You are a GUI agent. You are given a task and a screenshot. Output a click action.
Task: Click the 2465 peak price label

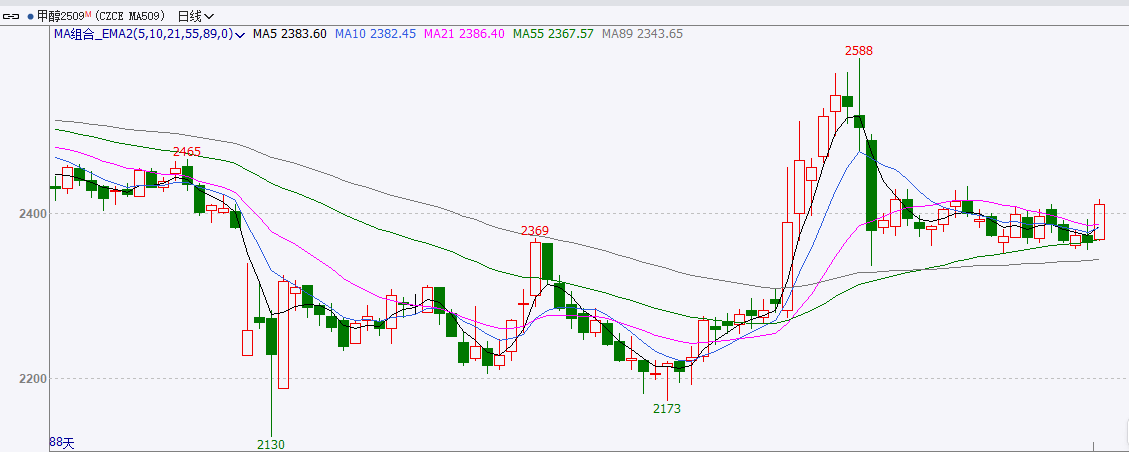tap(186, 152)
